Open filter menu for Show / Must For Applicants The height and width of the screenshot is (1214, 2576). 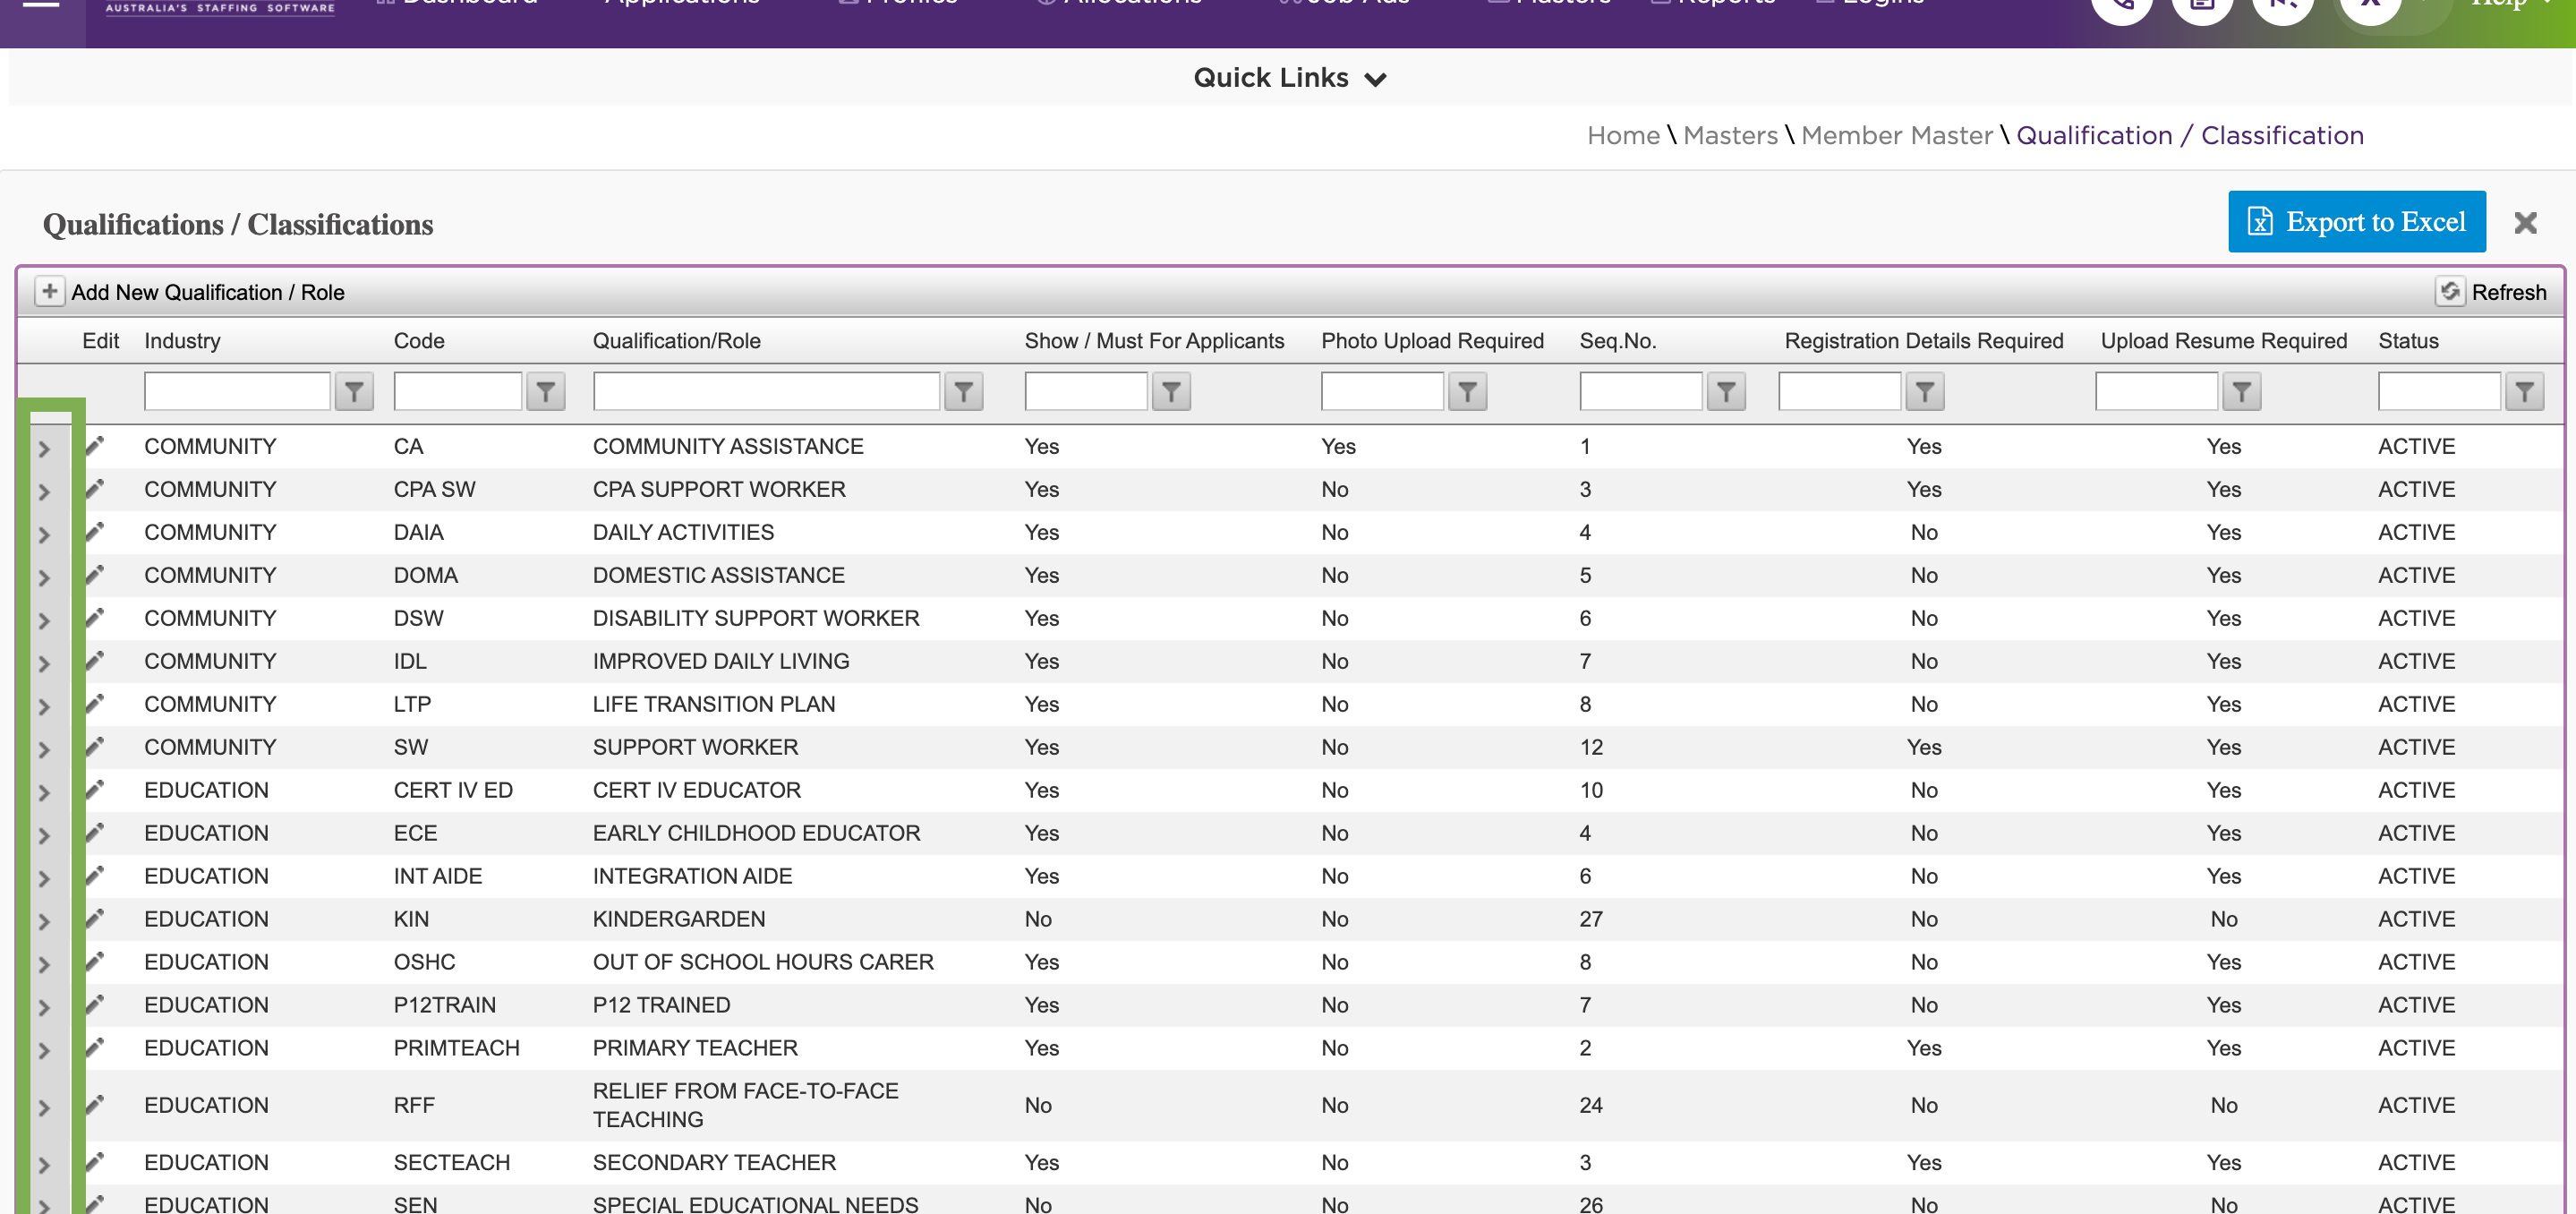pos(1171,392)
